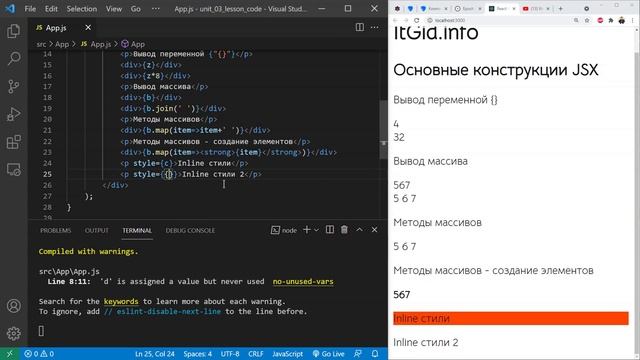Open the Go menu
Viewport: 640px width, 360px height.
click(136, 9)
